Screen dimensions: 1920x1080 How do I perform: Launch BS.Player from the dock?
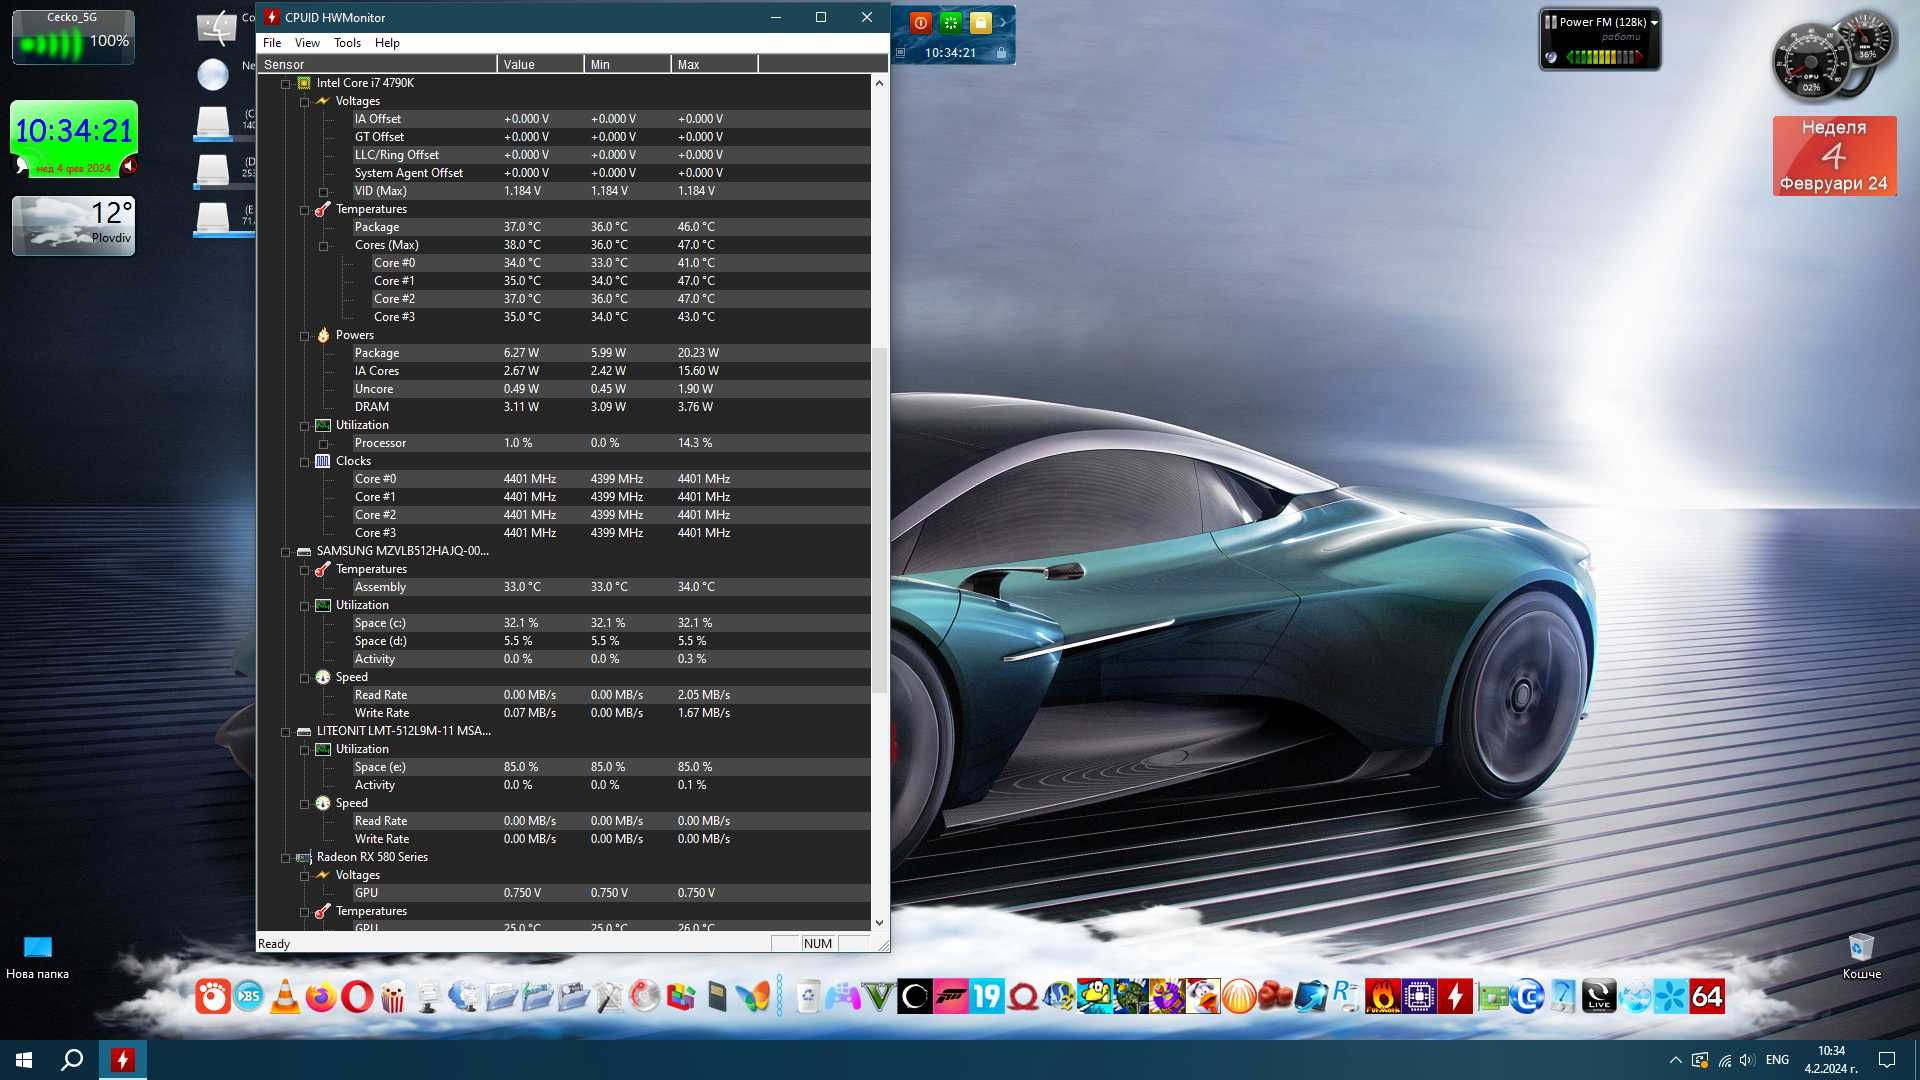[248, 997]
